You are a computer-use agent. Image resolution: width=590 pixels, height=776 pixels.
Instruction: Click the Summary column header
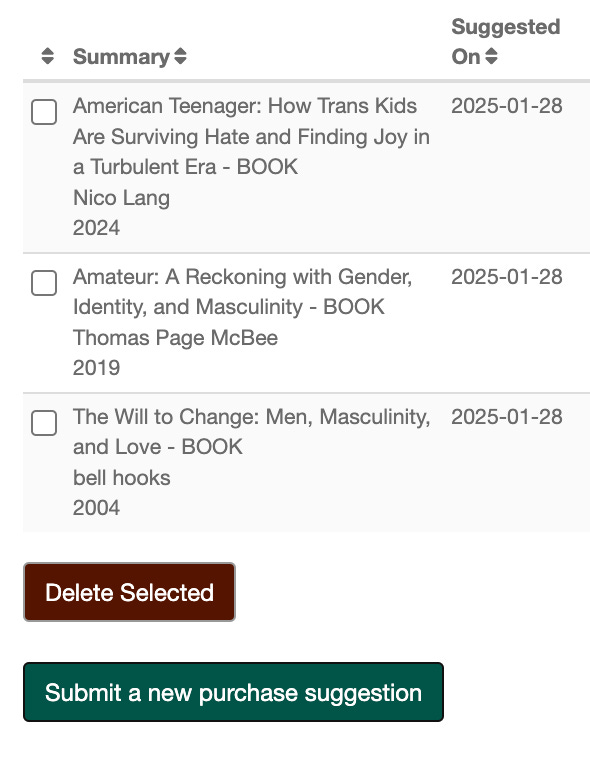121,56
